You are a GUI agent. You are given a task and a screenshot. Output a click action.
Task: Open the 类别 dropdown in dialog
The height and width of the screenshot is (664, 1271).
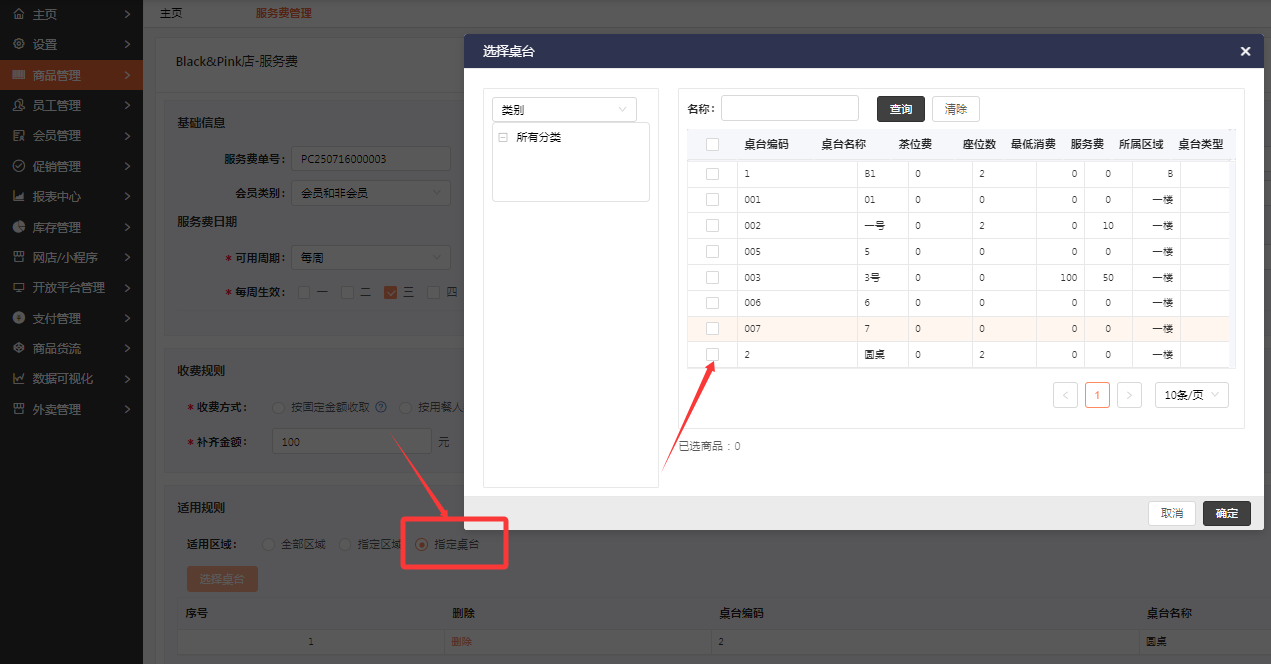point(564,110)
